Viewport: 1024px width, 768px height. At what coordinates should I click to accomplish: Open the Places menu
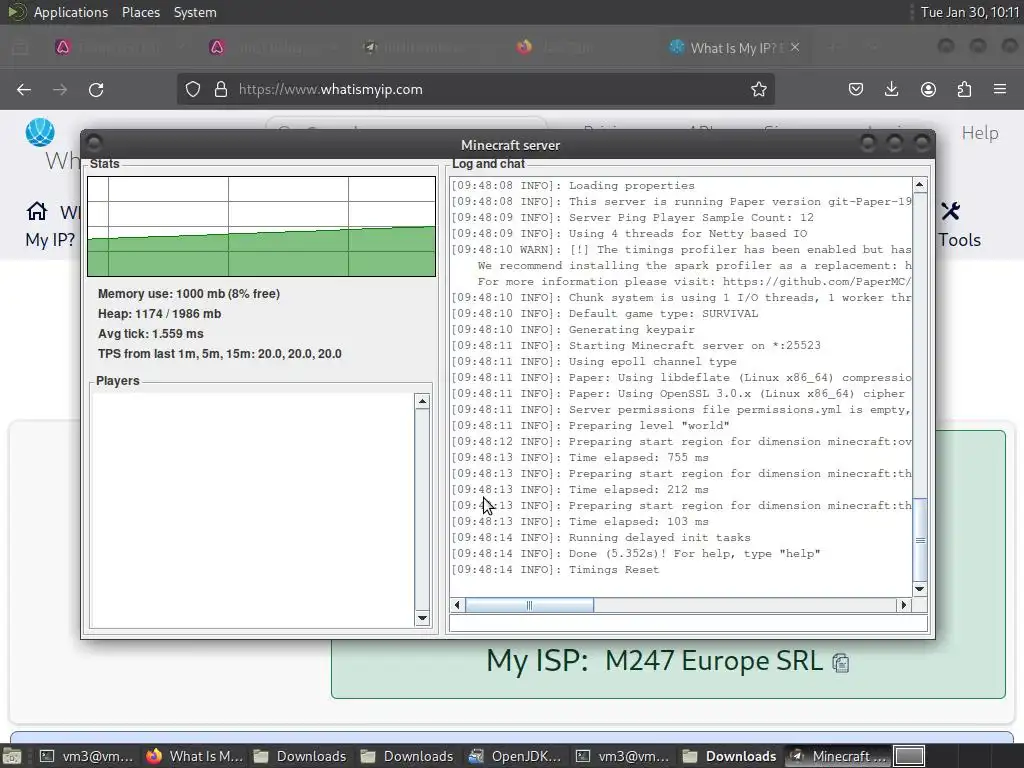coord(140,12)
